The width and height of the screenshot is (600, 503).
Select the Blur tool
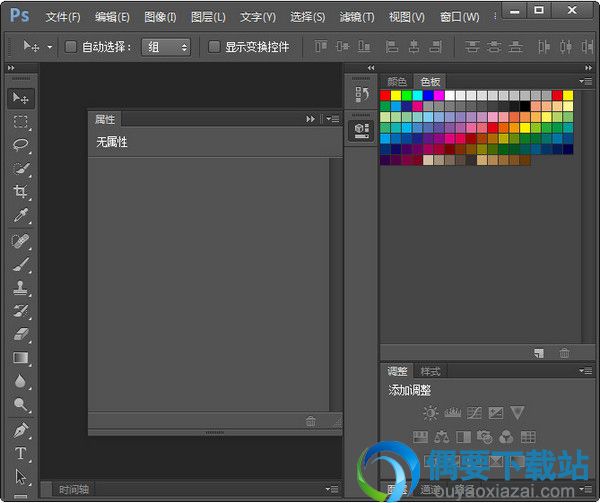pyautogui.click(x=21, y=381)
